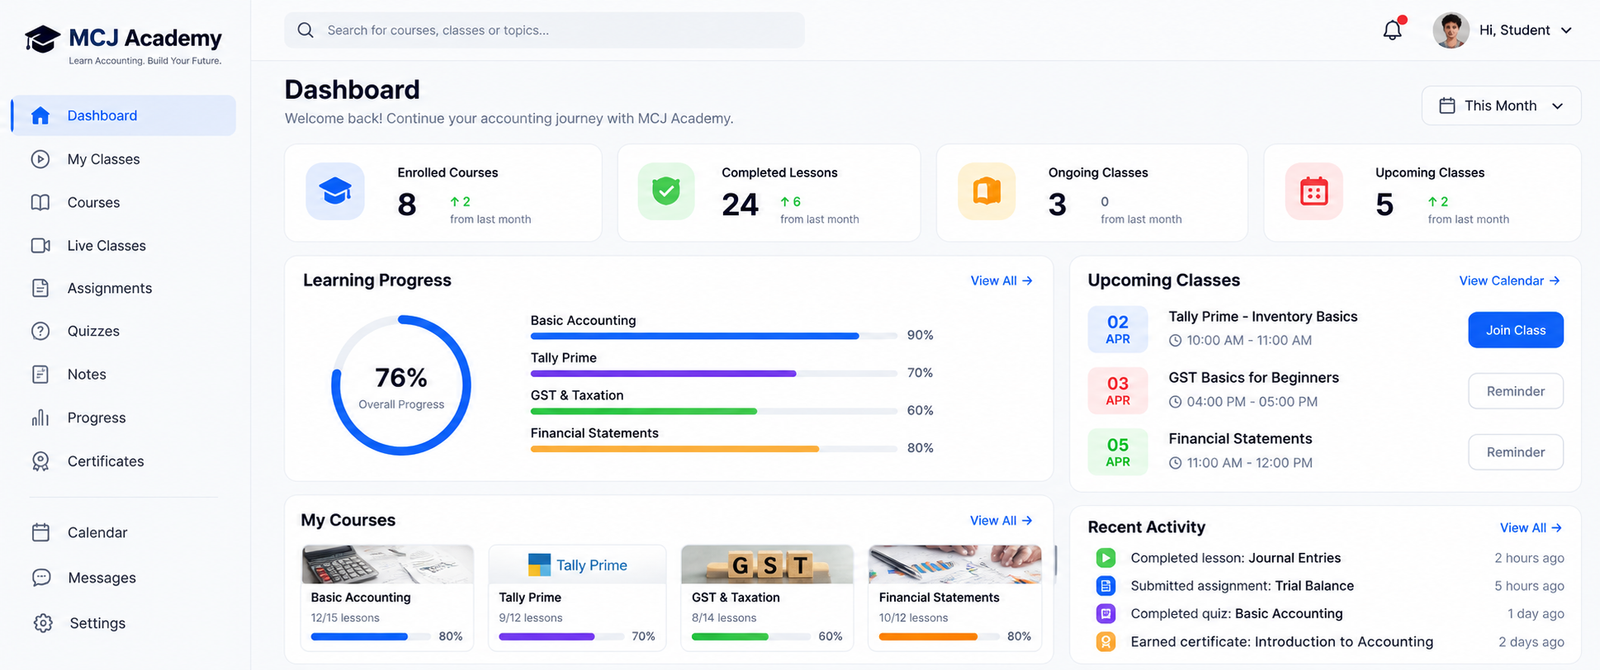Click the Completed Lessons shield icon
Screen dimensions: 1600x670
(x=666, y=191)
